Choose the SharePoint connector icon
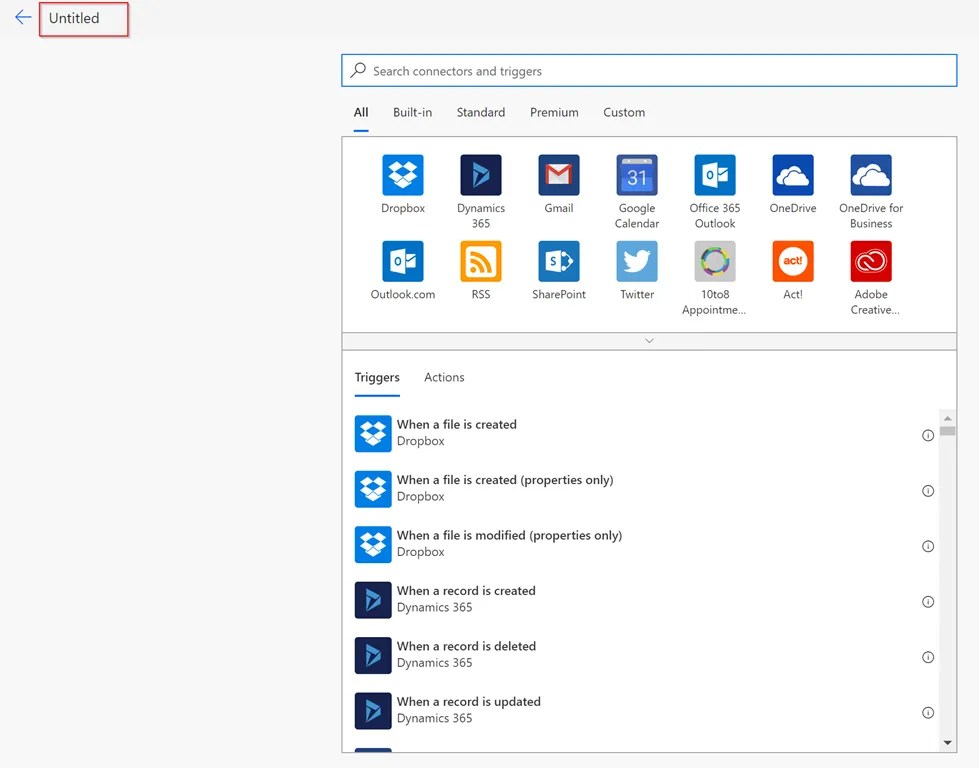 click(559, 261)
